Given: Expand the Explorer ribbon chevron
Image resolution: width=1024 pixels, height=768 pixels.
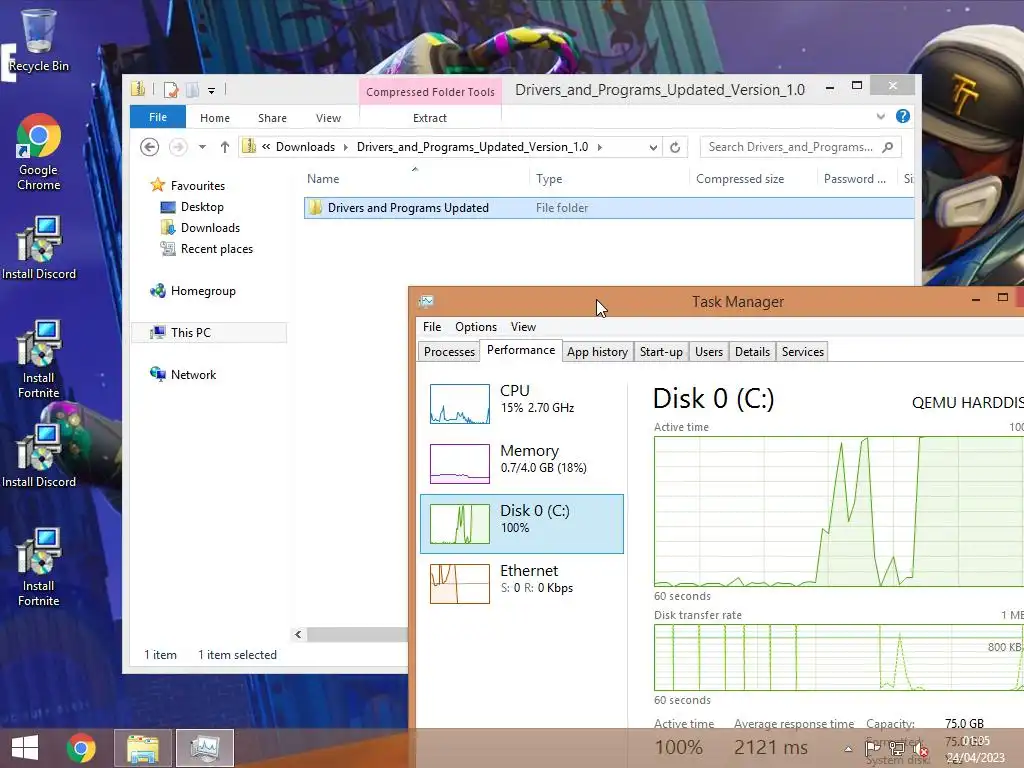Looking at the screenshot, I should tap(881, 116).
